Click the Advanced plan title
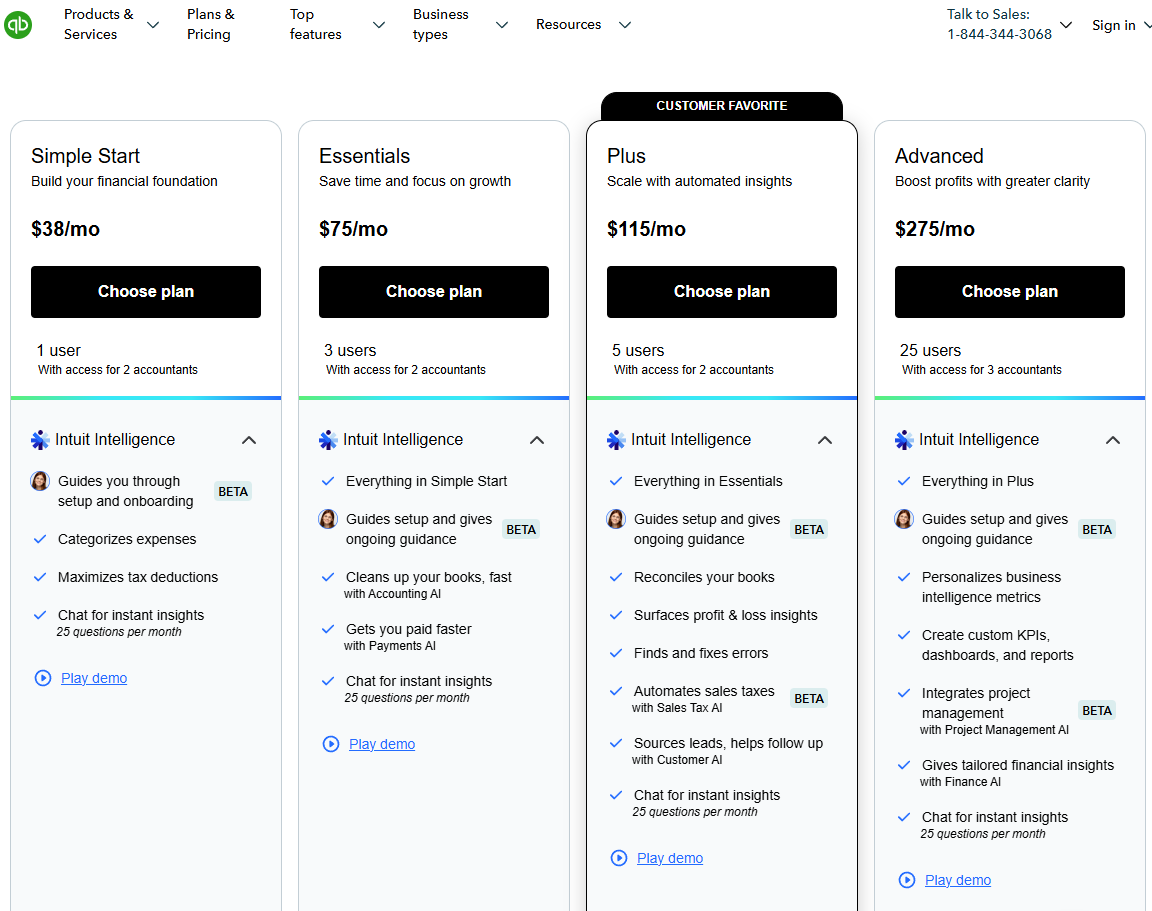 click(939, 156)
